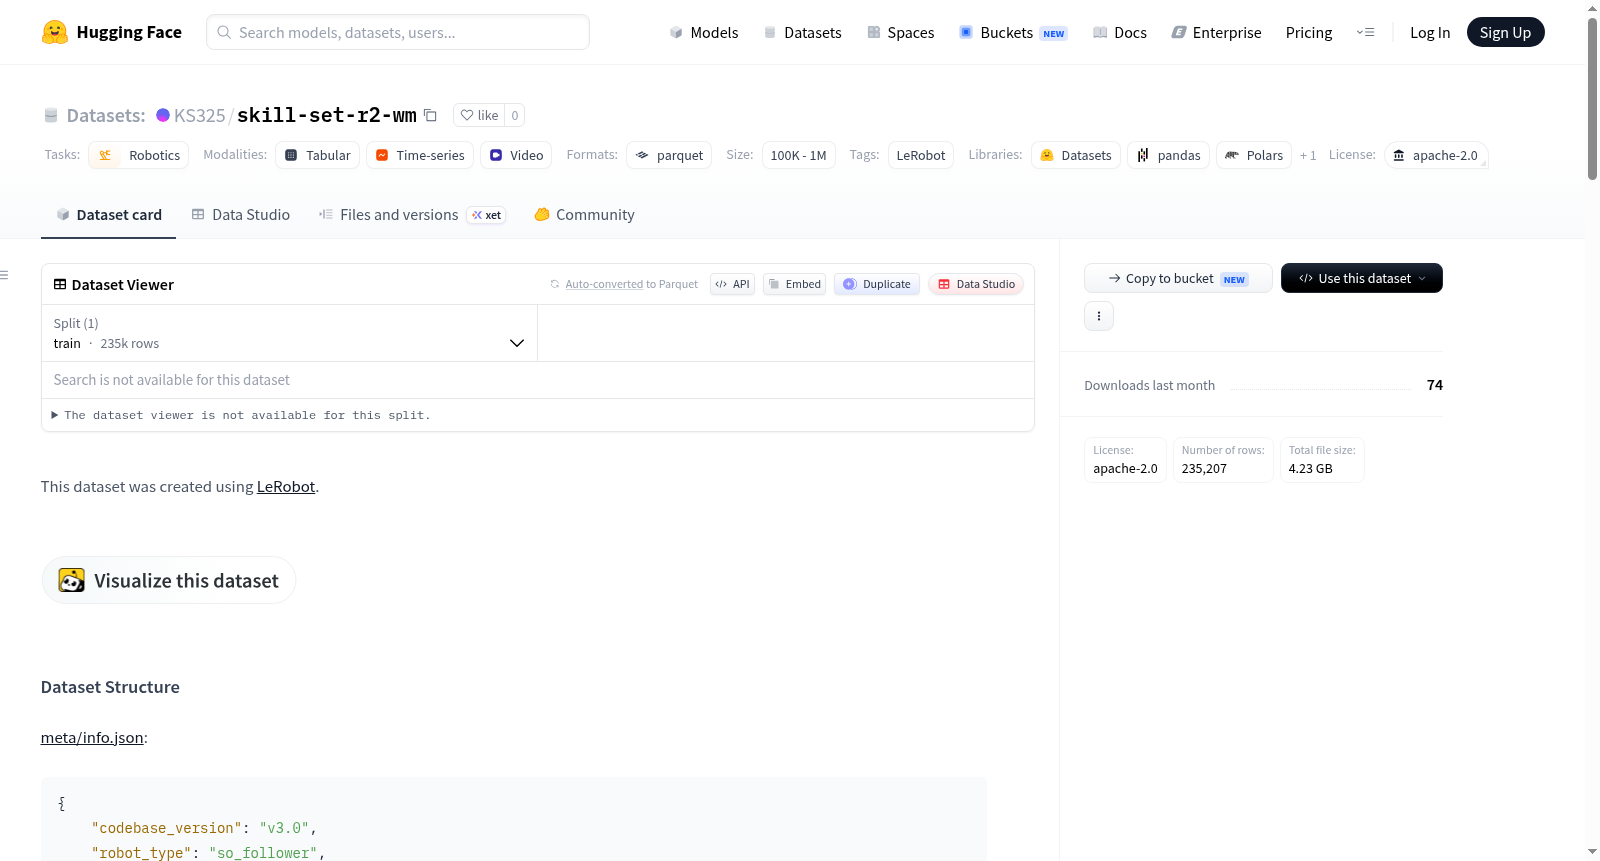
Task: Click the Copy to bucket button
Action: pyautogui.click(x=1178, y=278)
